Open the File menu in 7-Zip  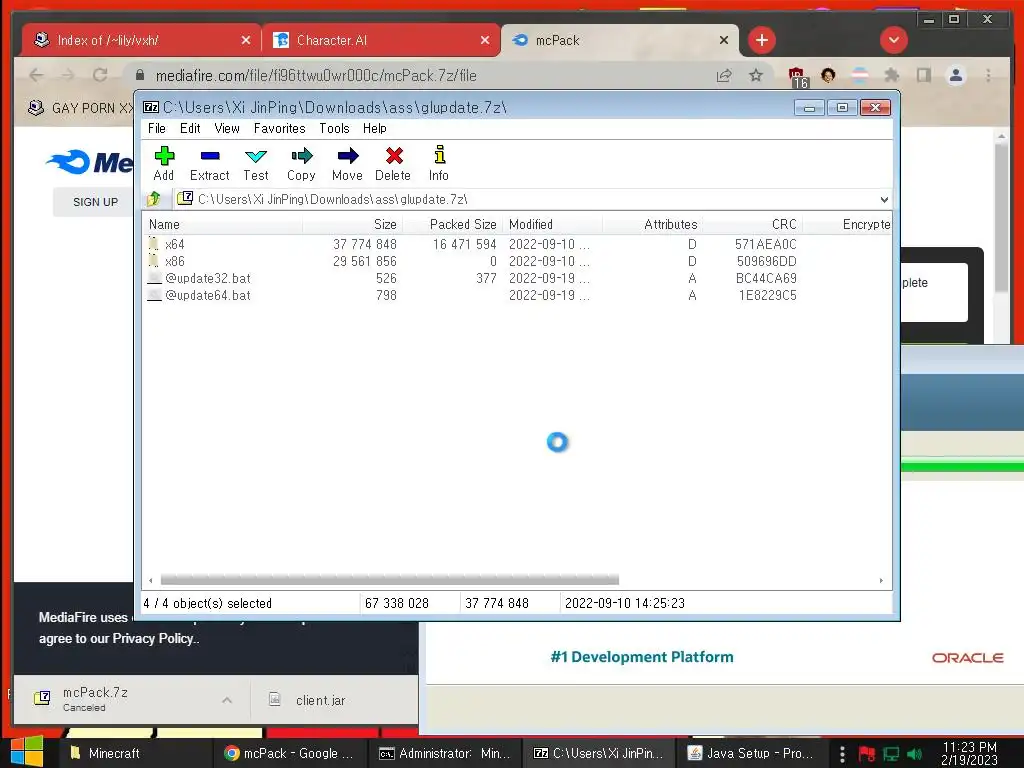tap(157, 128)
